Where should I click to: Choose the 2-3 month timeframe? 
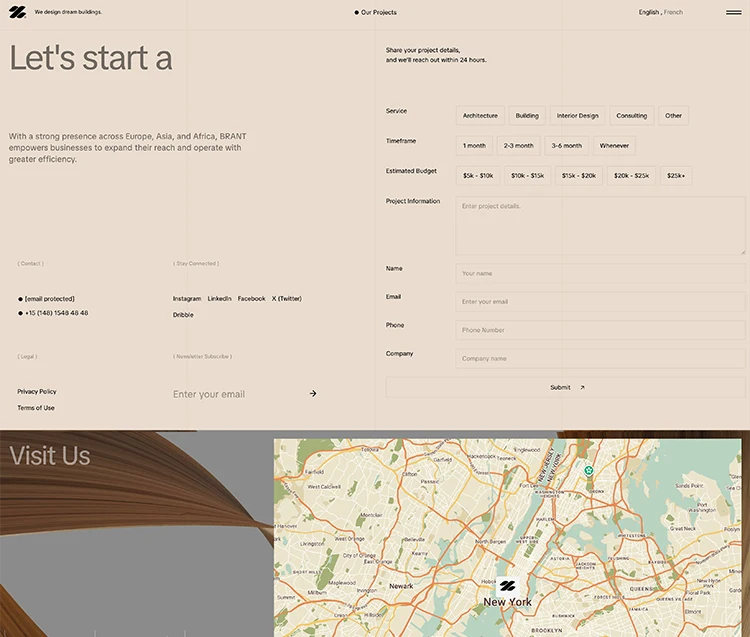tap(518, 146)
